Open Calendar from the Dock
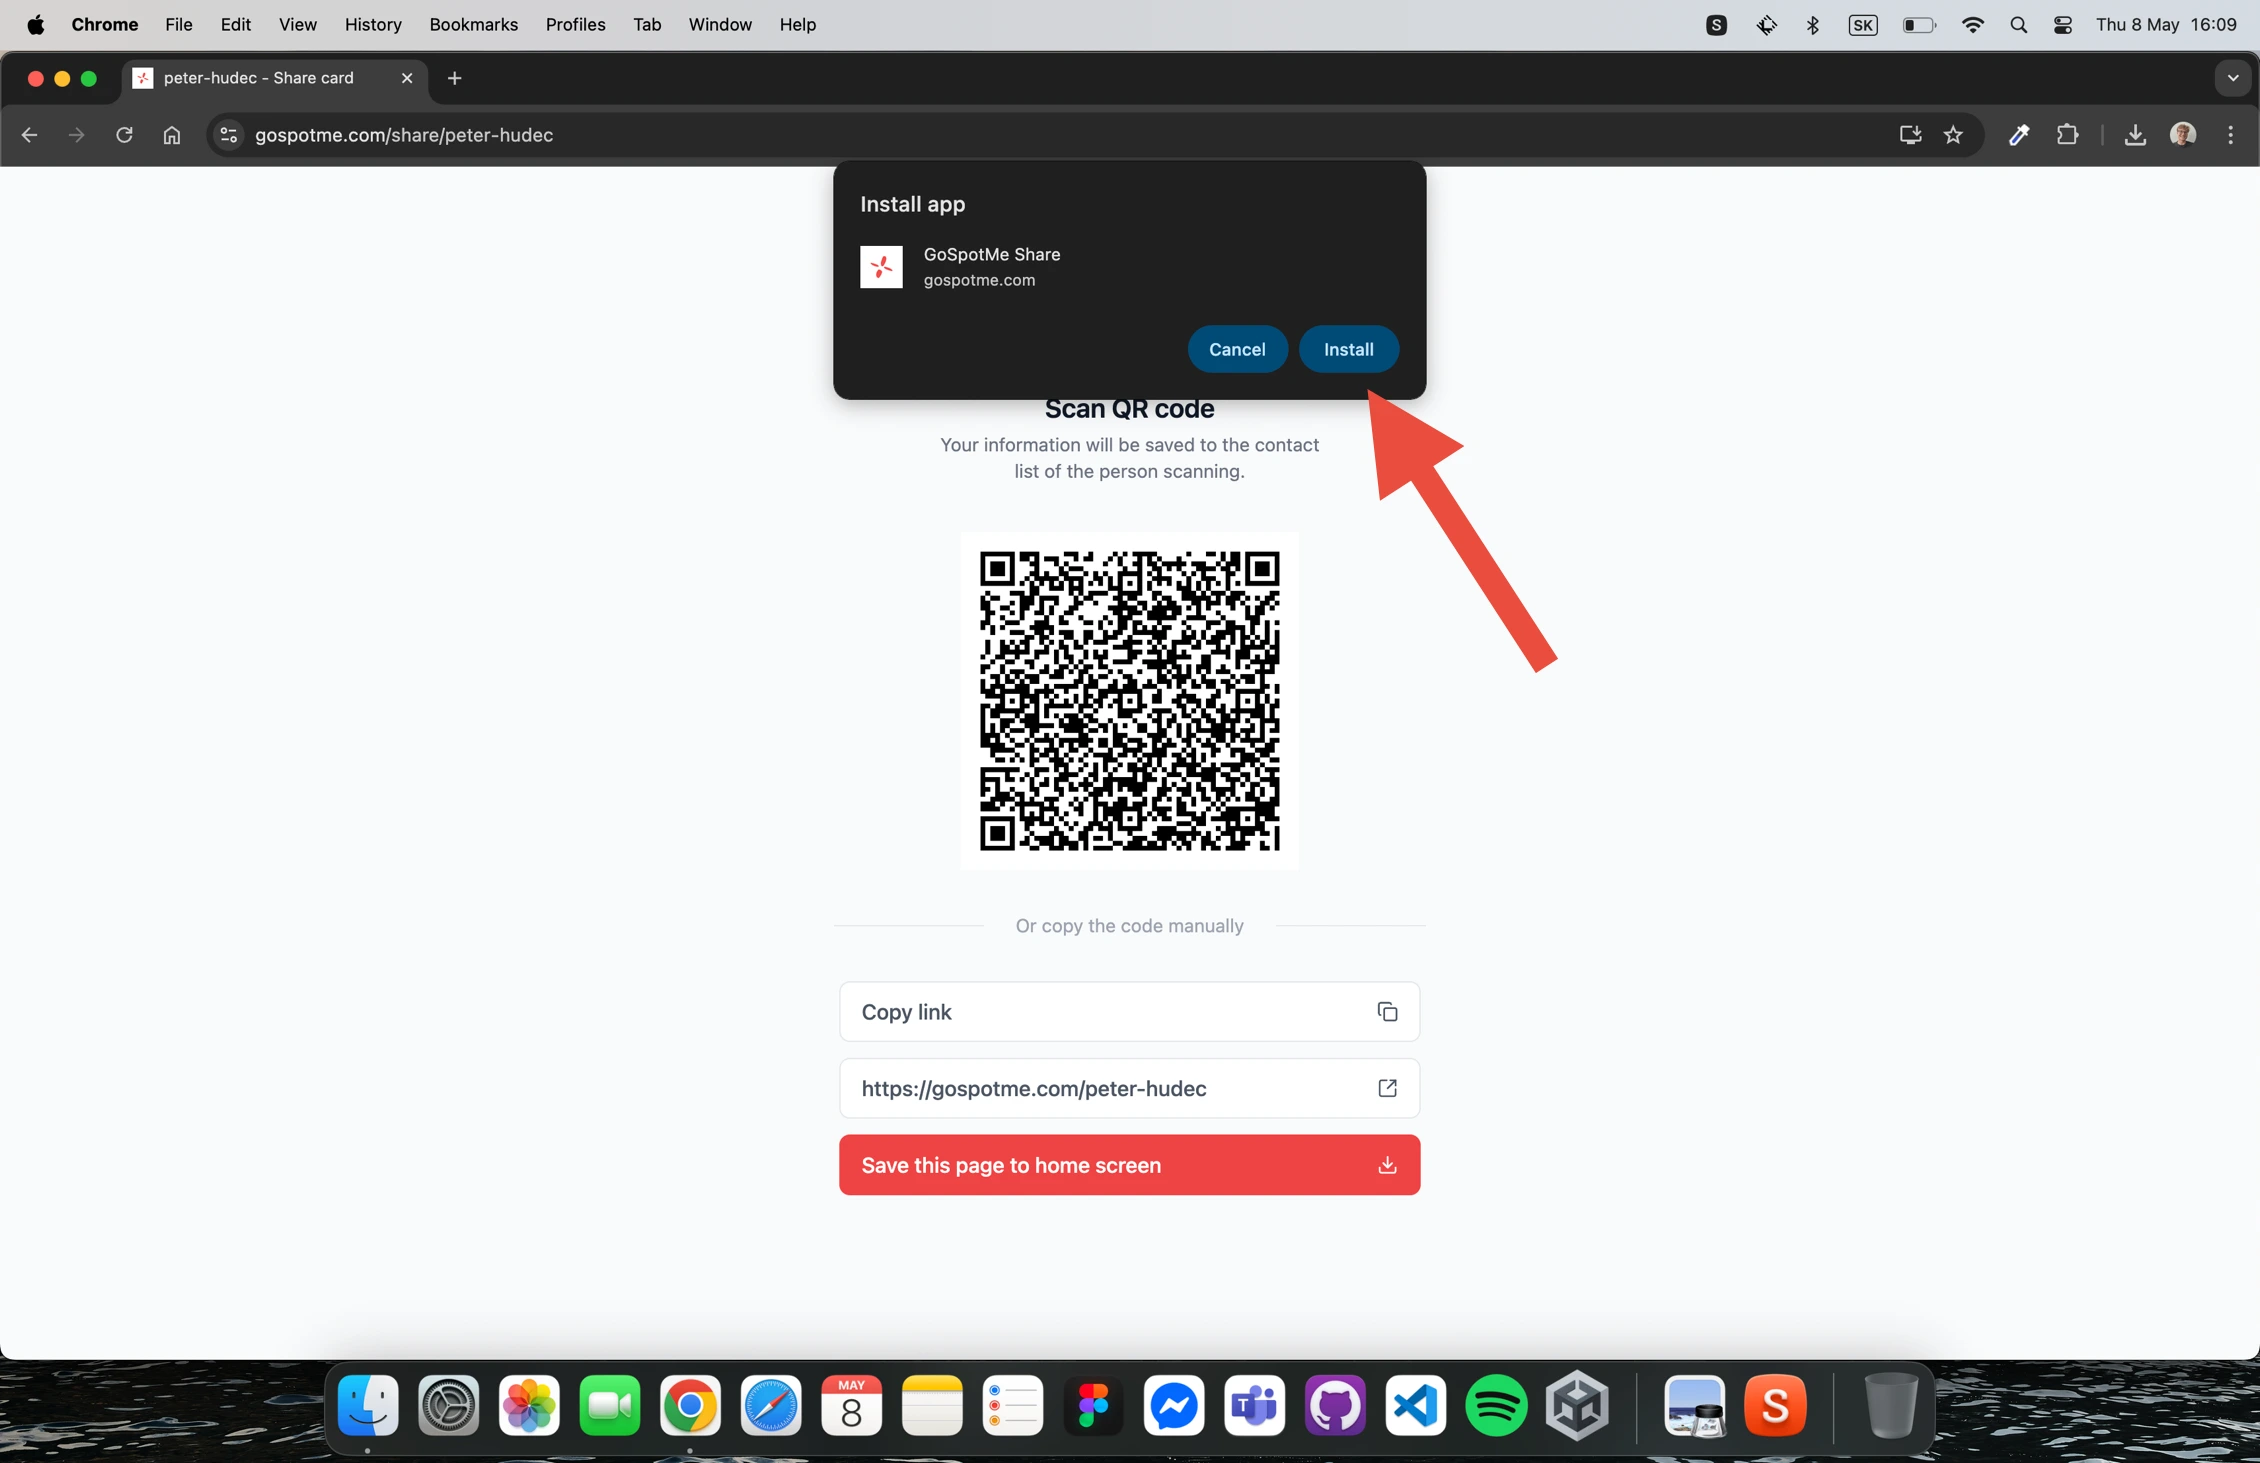 pos(851,1405)
